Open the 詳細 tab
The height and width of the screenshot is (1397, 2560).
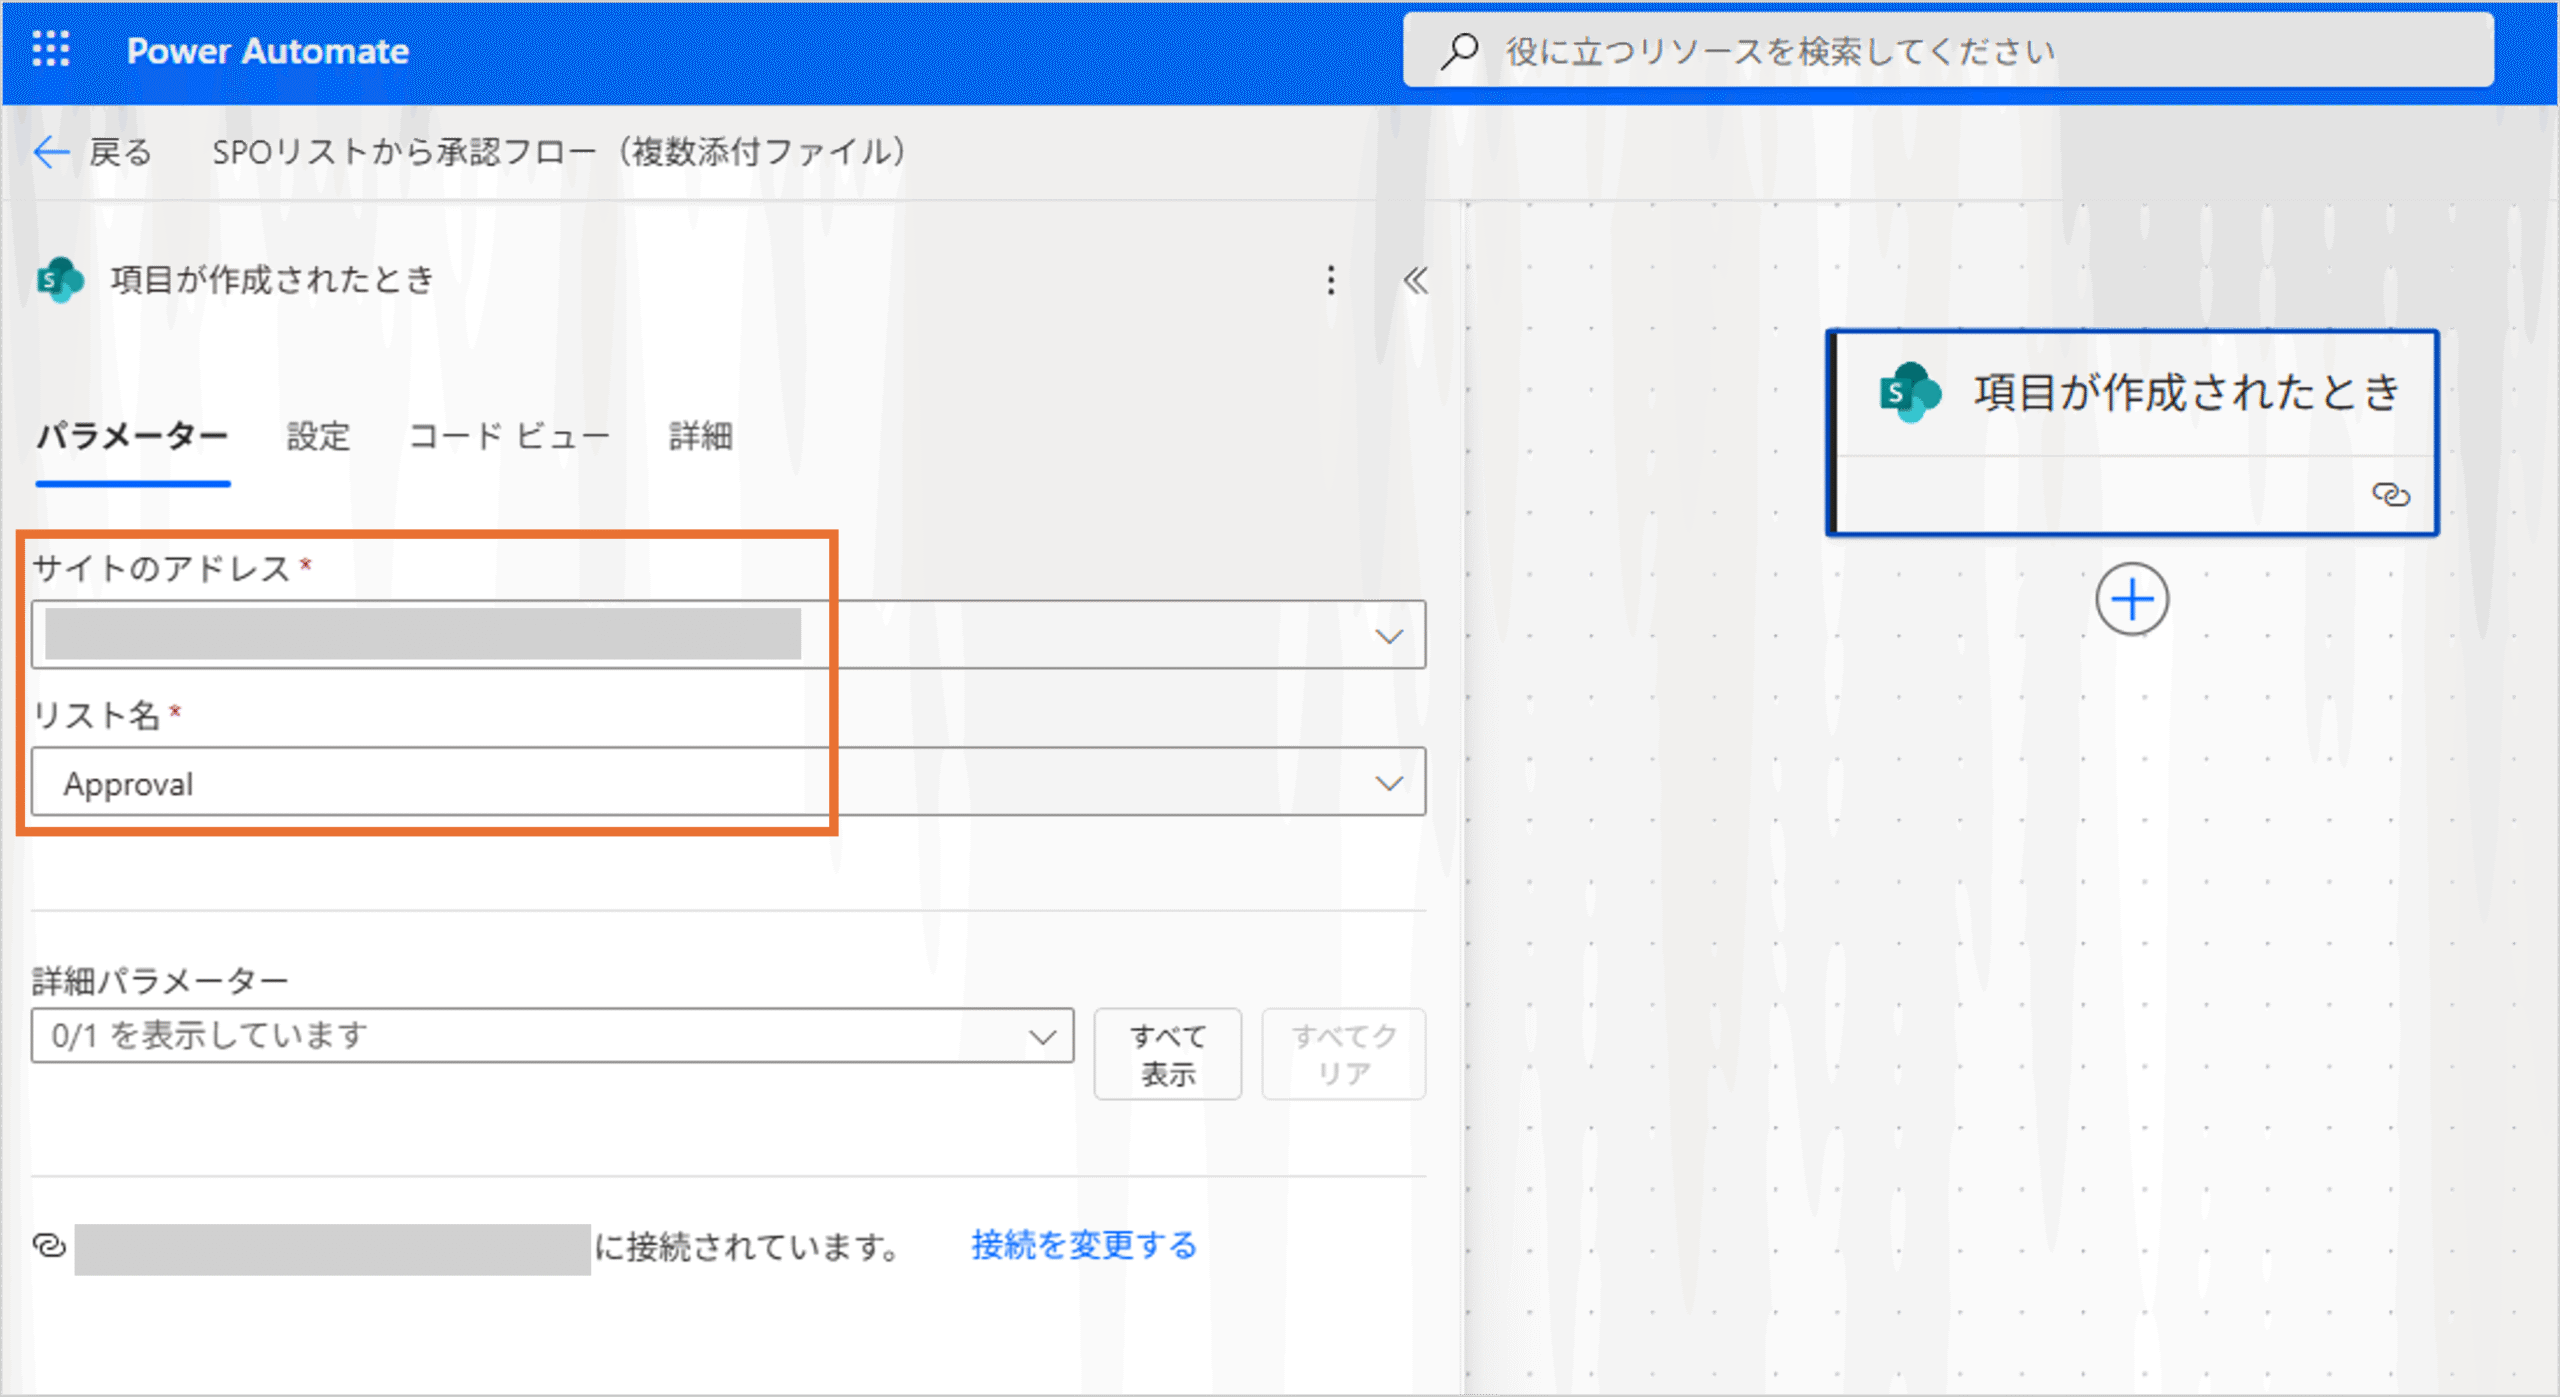700,436
